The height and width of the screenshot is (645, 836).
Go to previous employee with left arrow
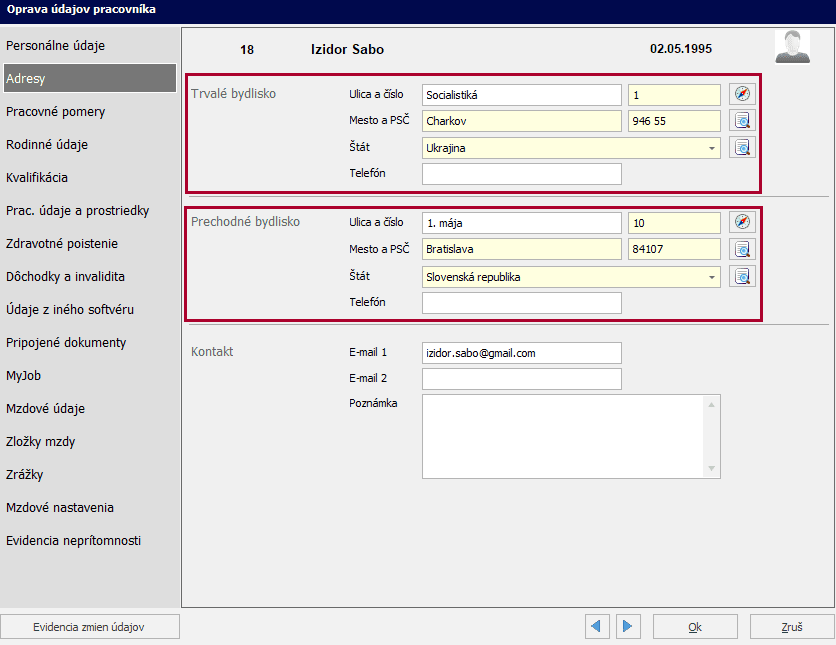click(597, 626)
